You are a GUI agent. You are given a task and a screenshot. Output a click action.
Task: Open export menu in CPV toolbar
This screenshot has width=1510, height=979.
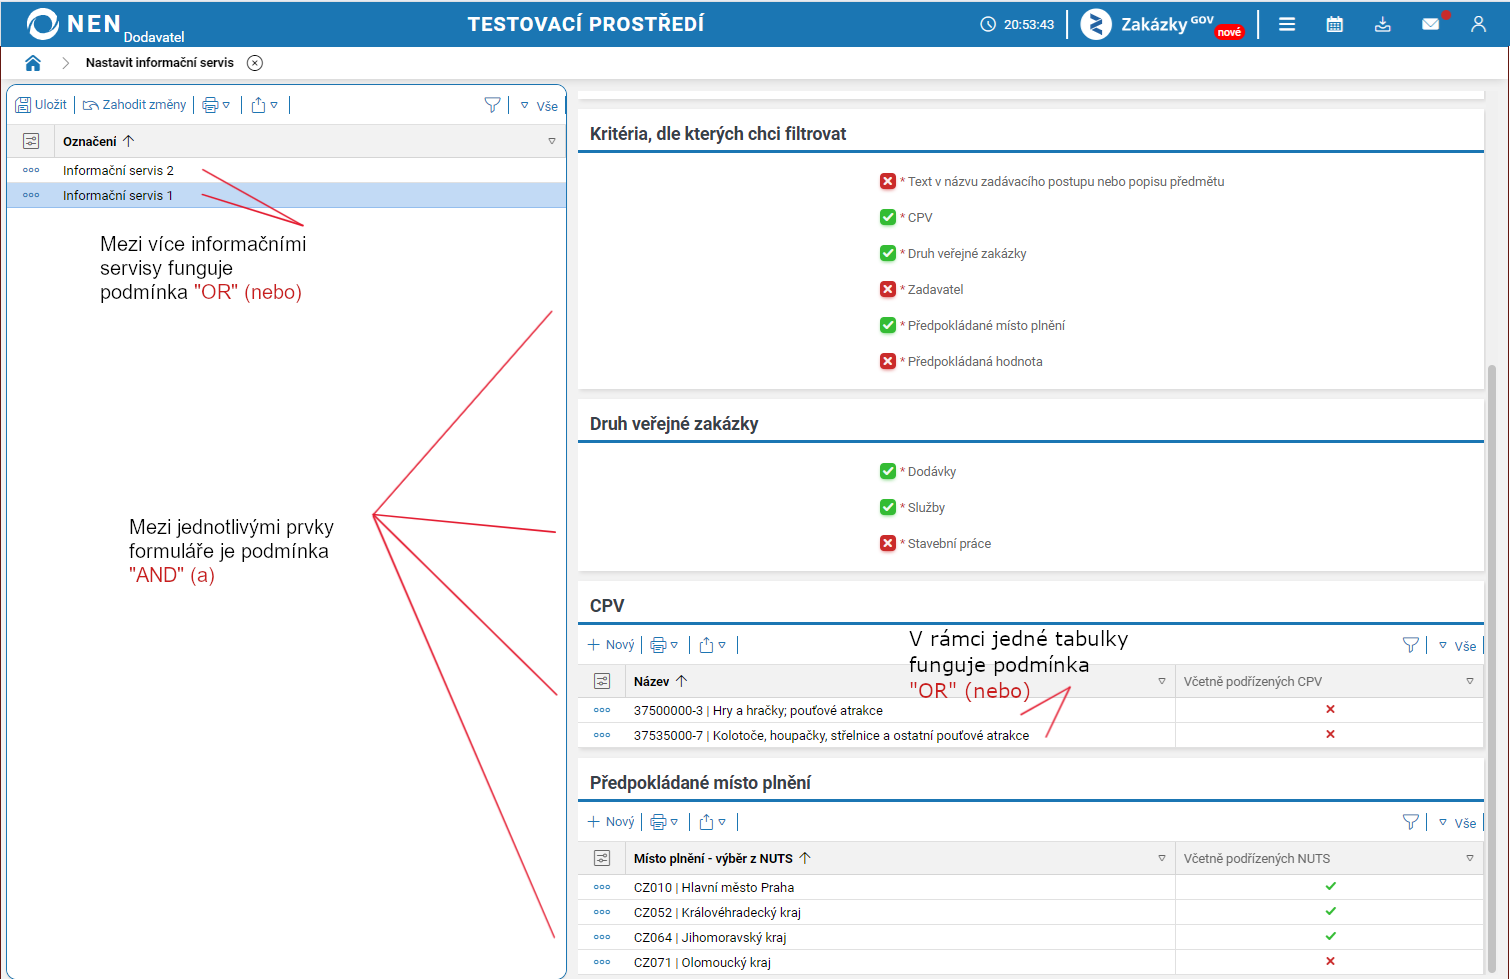(712, 645)
